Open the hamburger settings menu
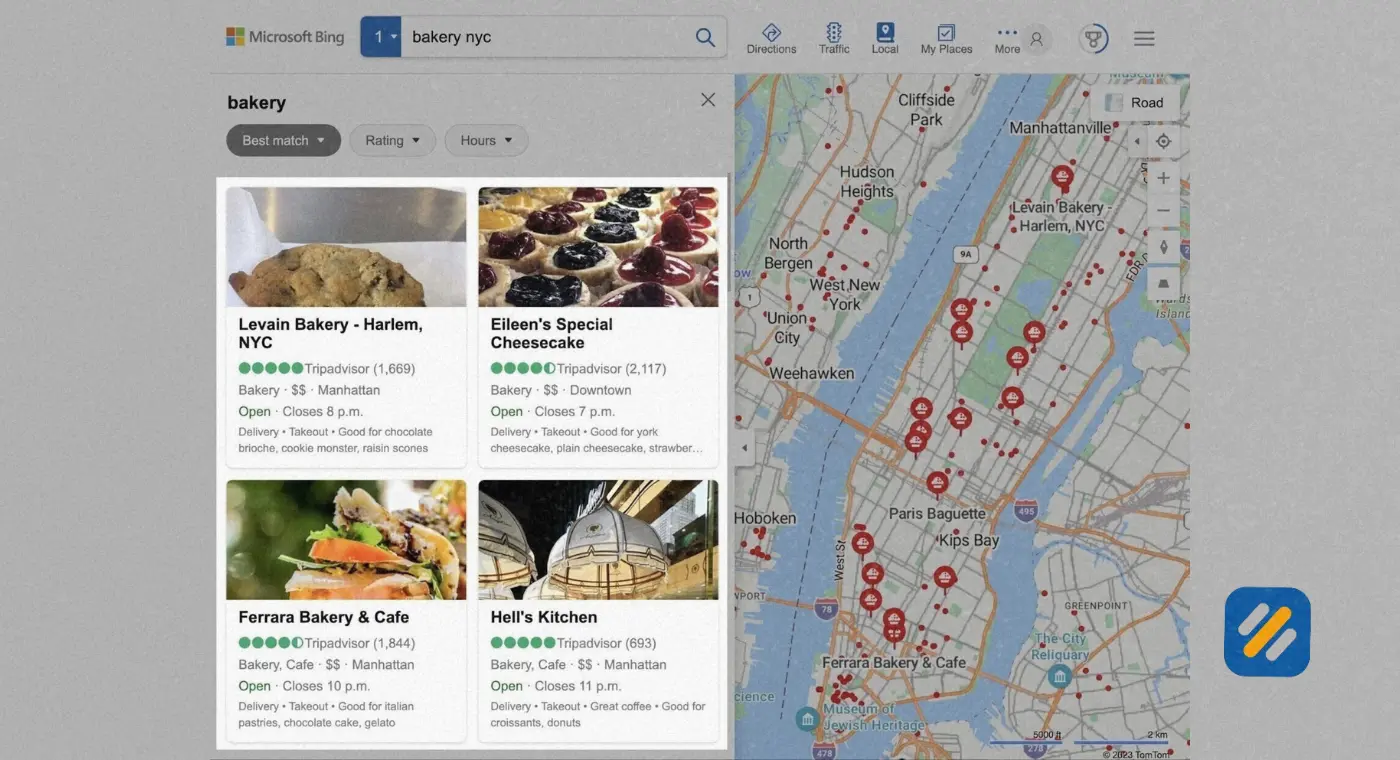The height and width of the screenshot is (760, 1400). pos(1144,39)
